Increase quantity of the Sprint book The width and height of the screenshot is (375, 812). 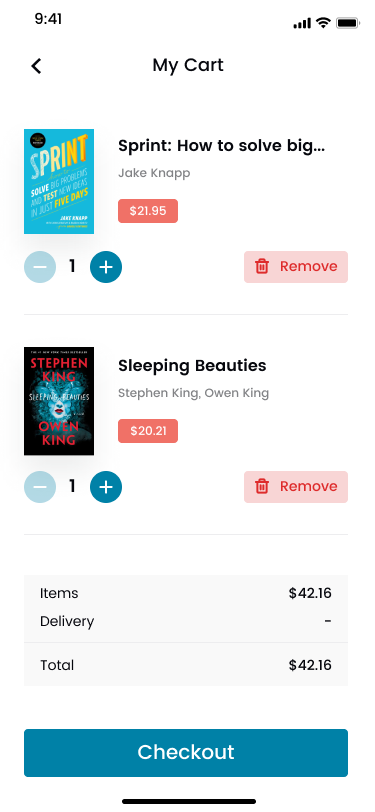(106, 267)
